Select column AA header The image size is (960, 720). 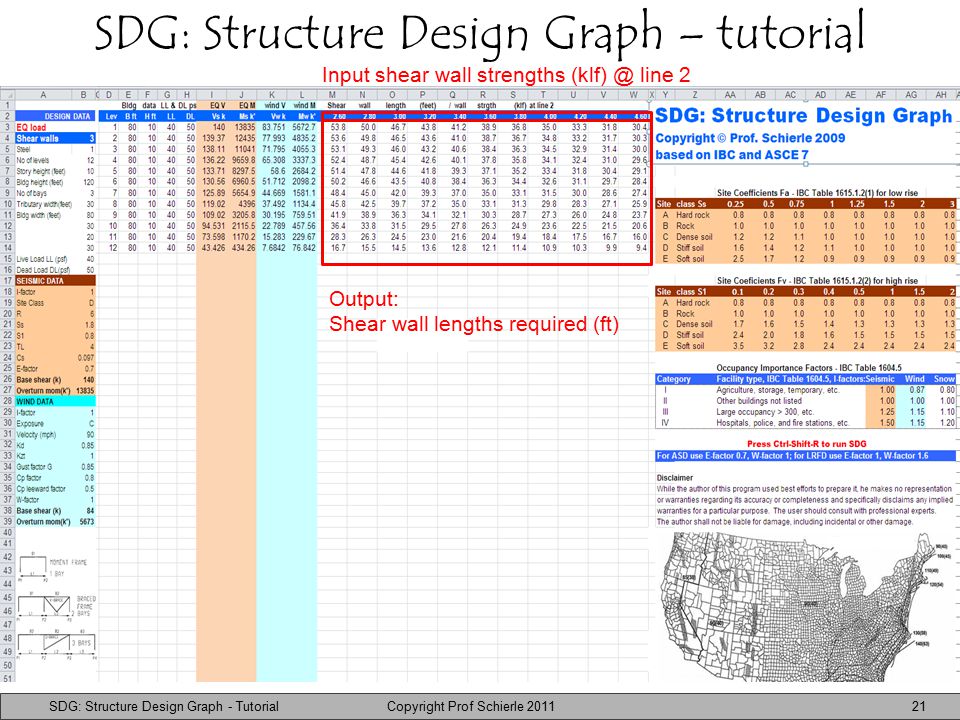730,95
